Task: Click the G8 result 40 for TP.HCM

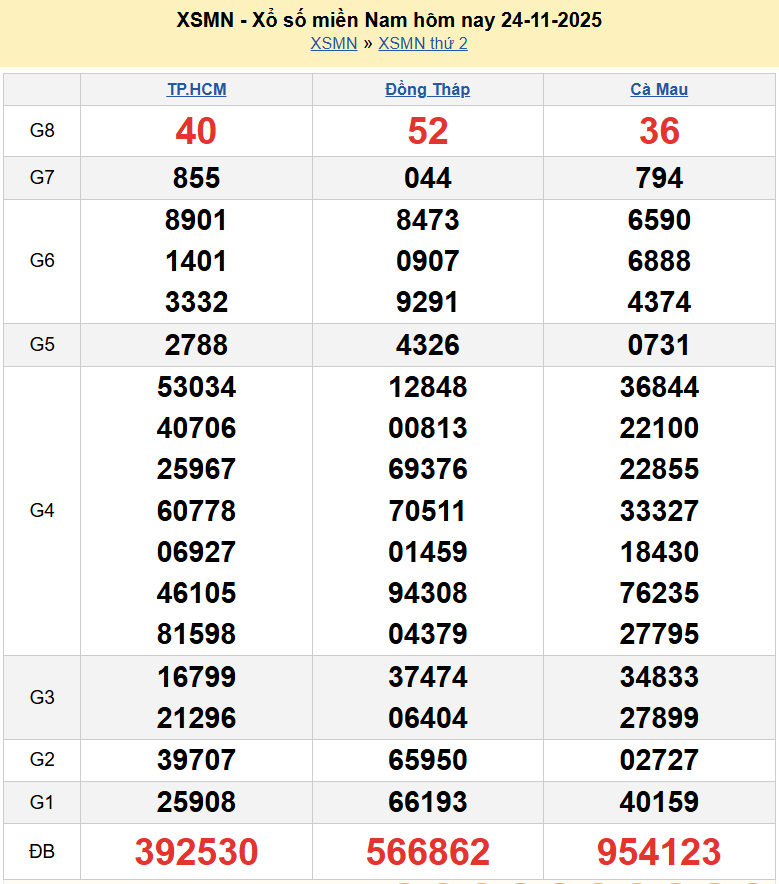Action: tap(196, 131)
